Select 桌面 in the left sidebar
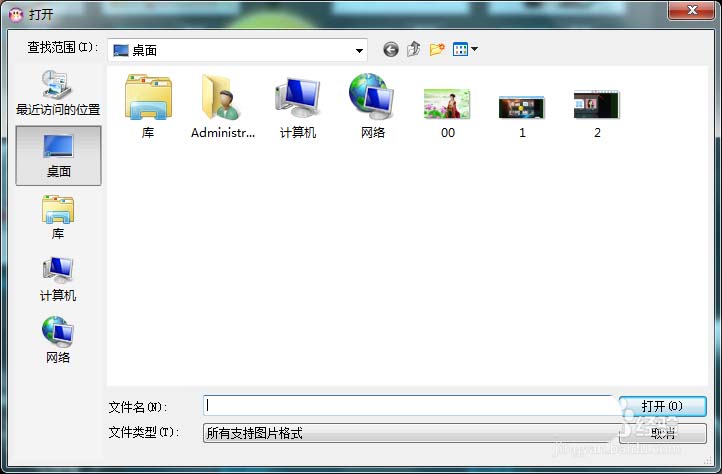The width and height of the screenshot is (722, 474). click(x=58, y=156)
